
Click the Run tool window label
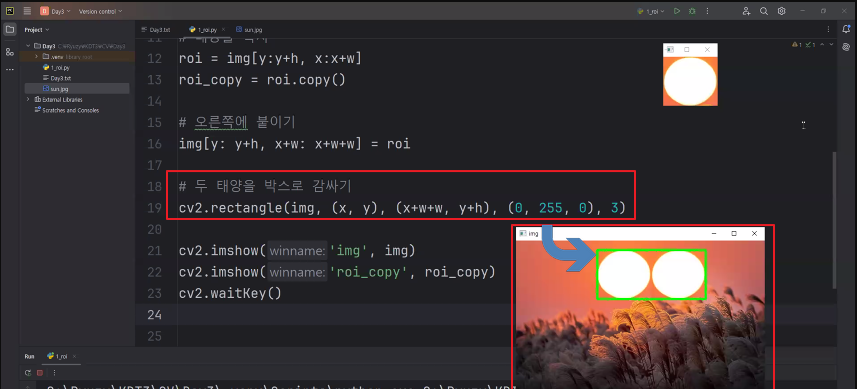pos(29,356)
